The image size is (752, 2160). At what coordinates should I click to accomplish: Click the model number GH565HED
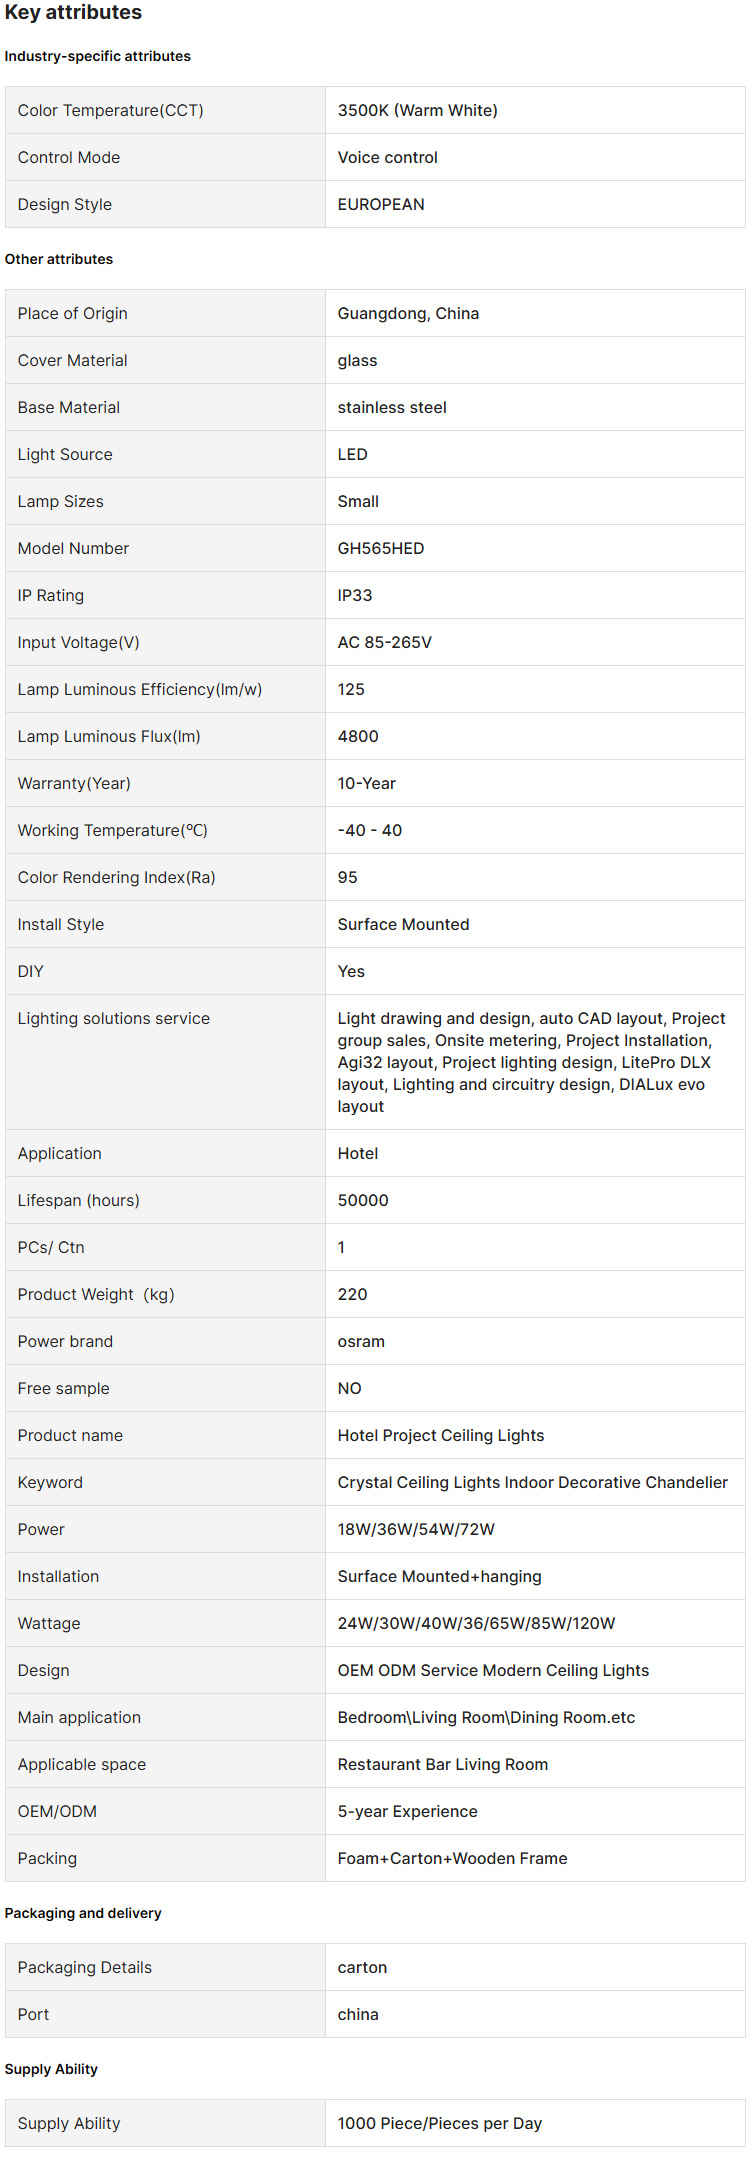click(x=380, y=548)
